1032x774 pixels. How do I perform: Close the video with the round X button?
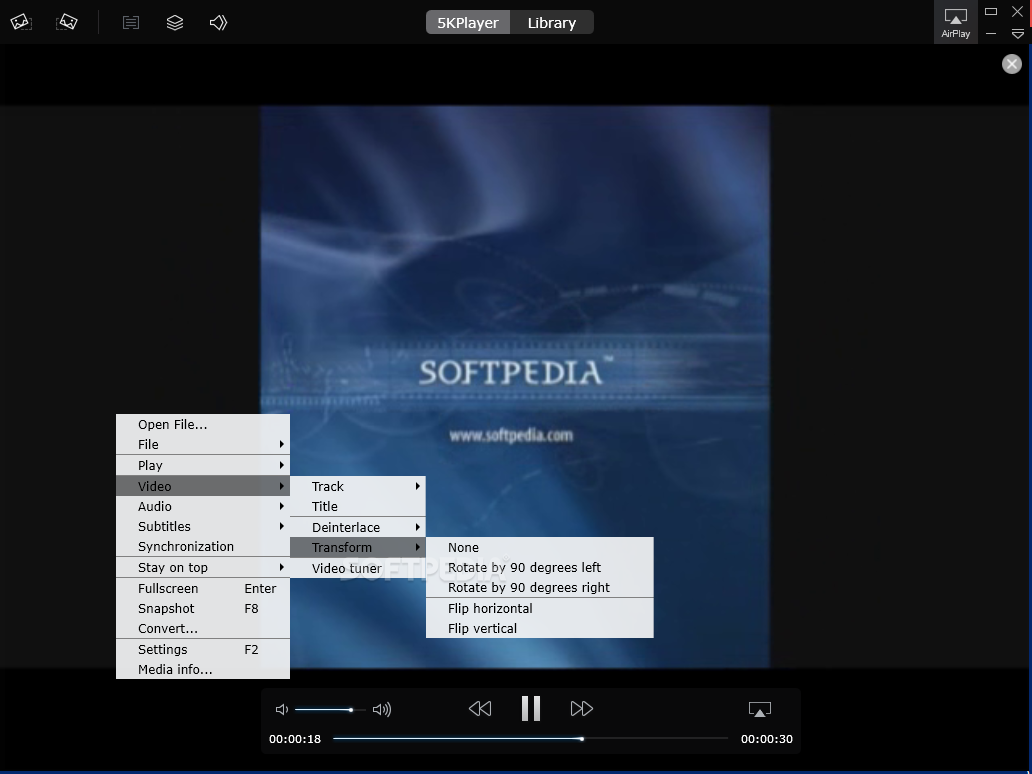coord(1012,64)
